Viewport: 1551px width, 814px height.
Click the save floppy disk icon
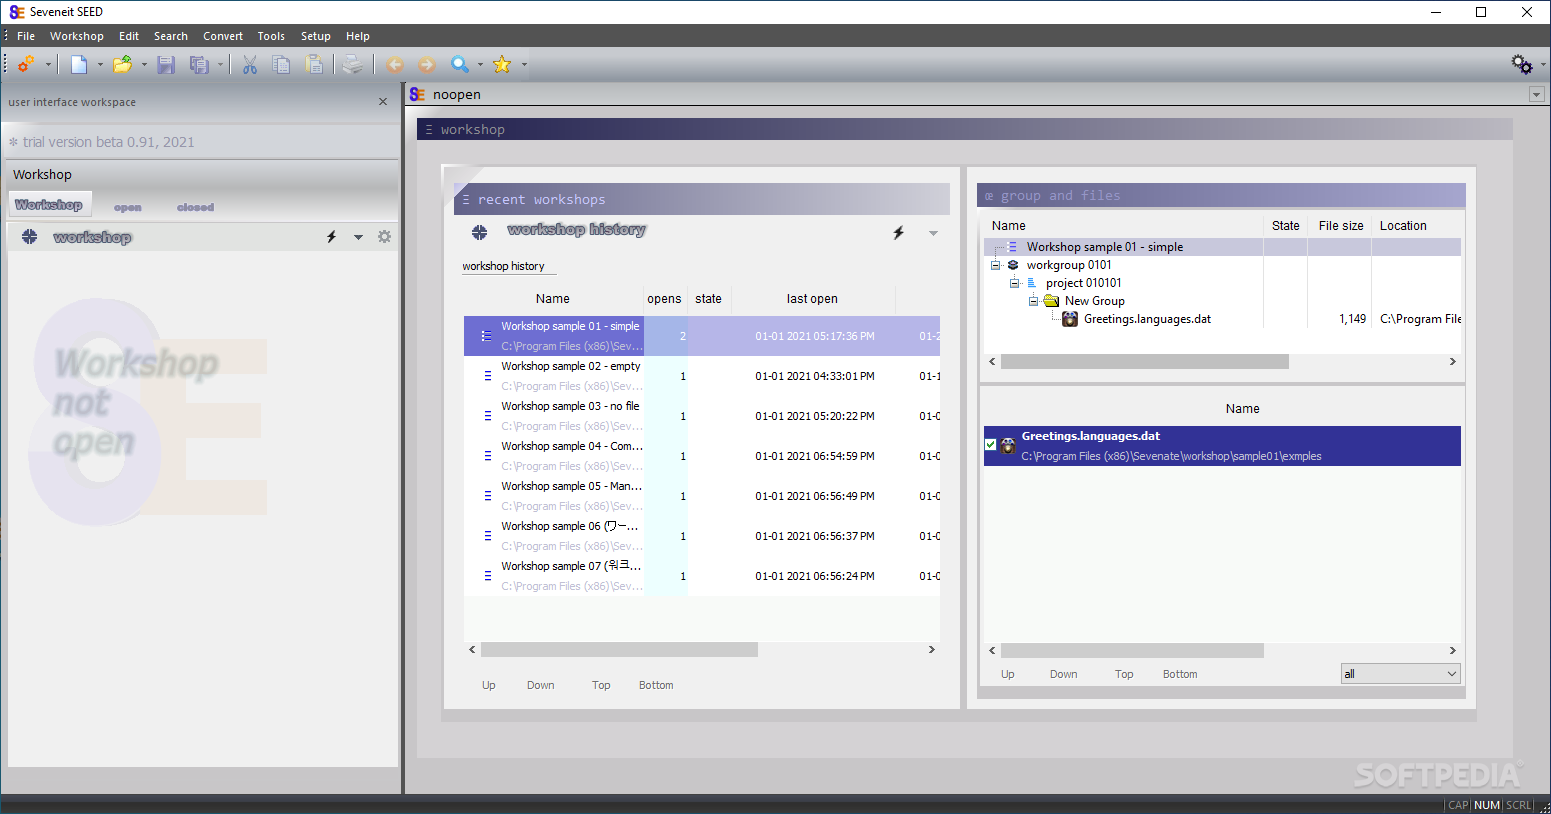tap(166, 64)
